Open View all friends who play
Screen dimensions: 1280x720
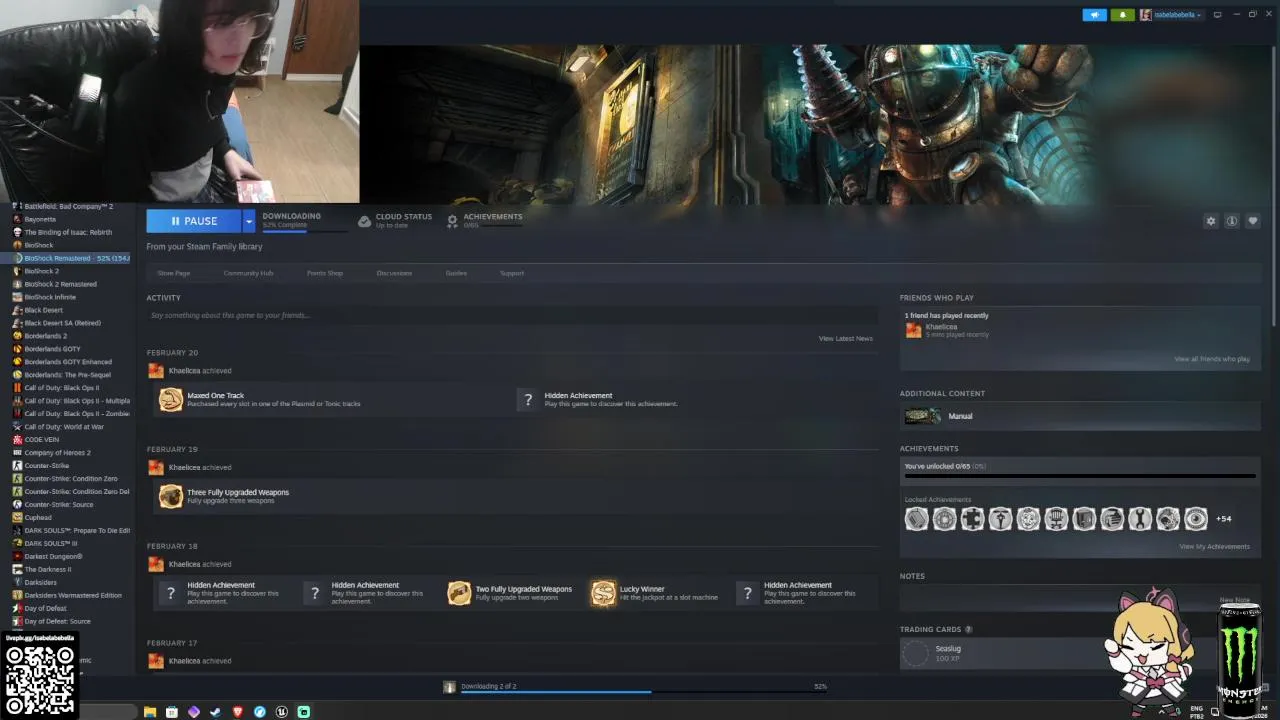click(x=1212, y=359)
